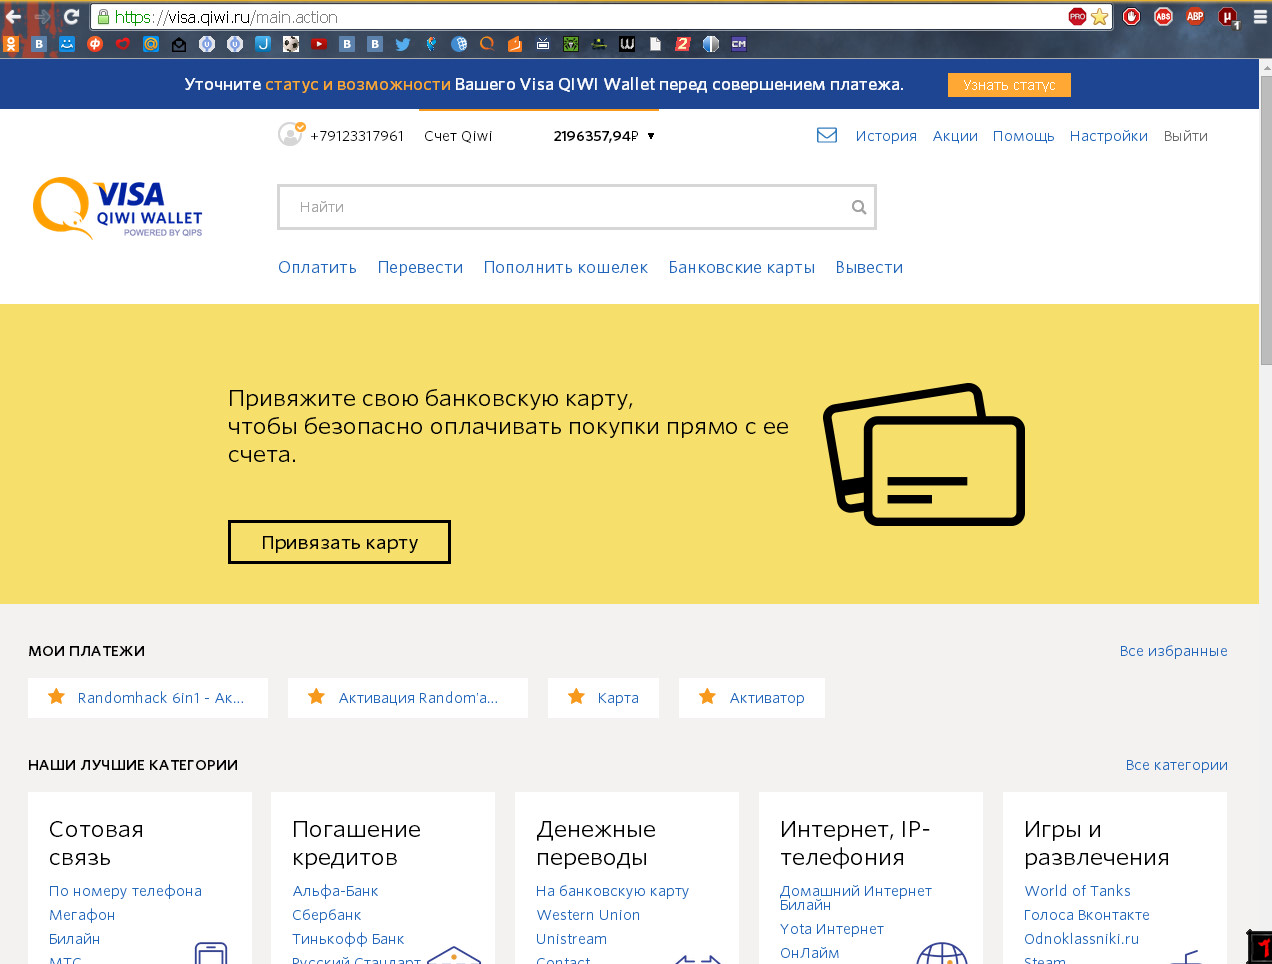
Task: Open the TV set bookmark icon
Action: [x=543, y=43]
